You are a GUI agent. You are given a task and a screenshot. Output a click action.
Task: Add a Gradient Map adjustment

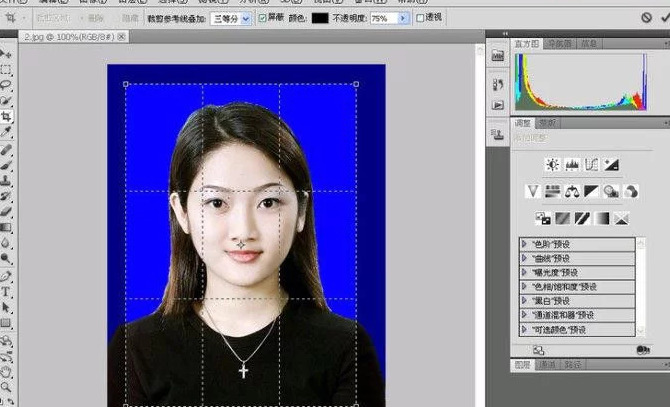click(602, 219)
